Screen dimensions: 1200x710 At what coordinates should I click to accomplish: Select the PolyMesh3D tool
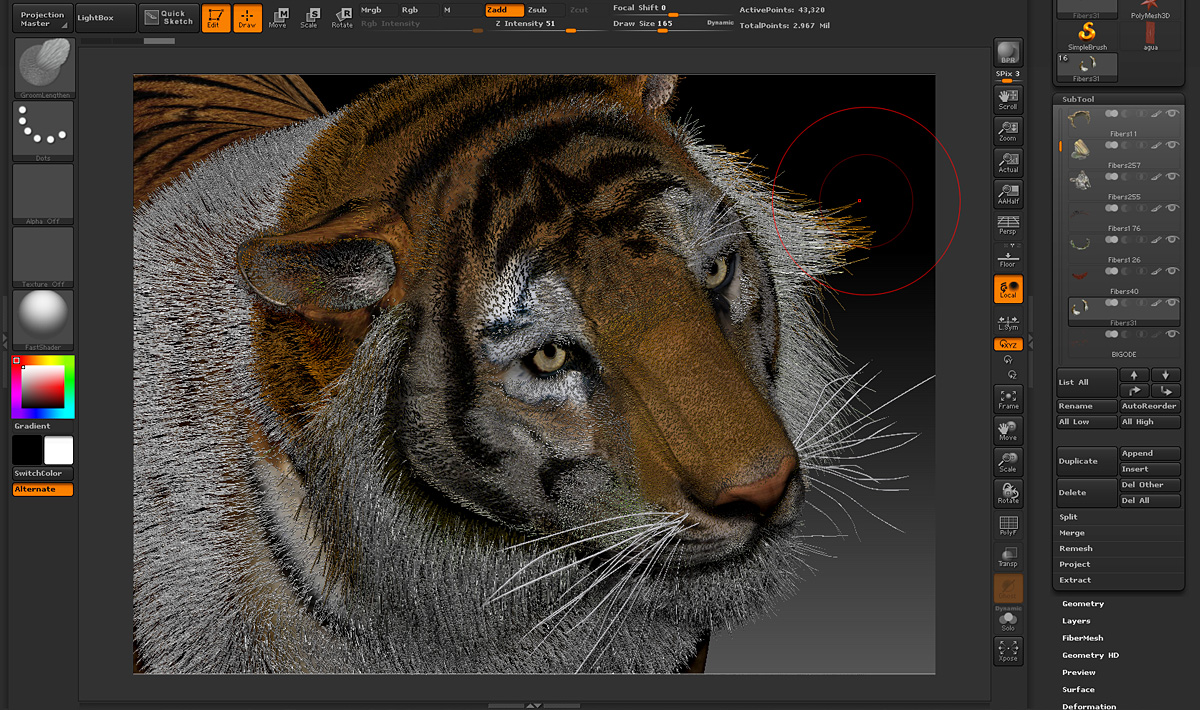(x=1150, y=10)
